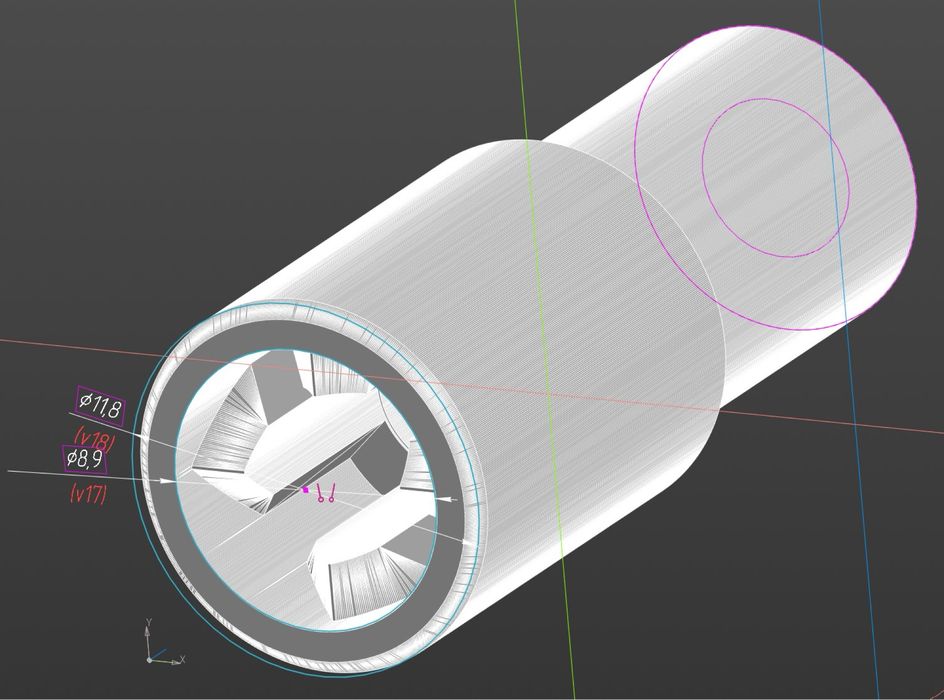Select the small magenta sketch circle
This screenshot has height=700, width=944.
coord(776,178)
